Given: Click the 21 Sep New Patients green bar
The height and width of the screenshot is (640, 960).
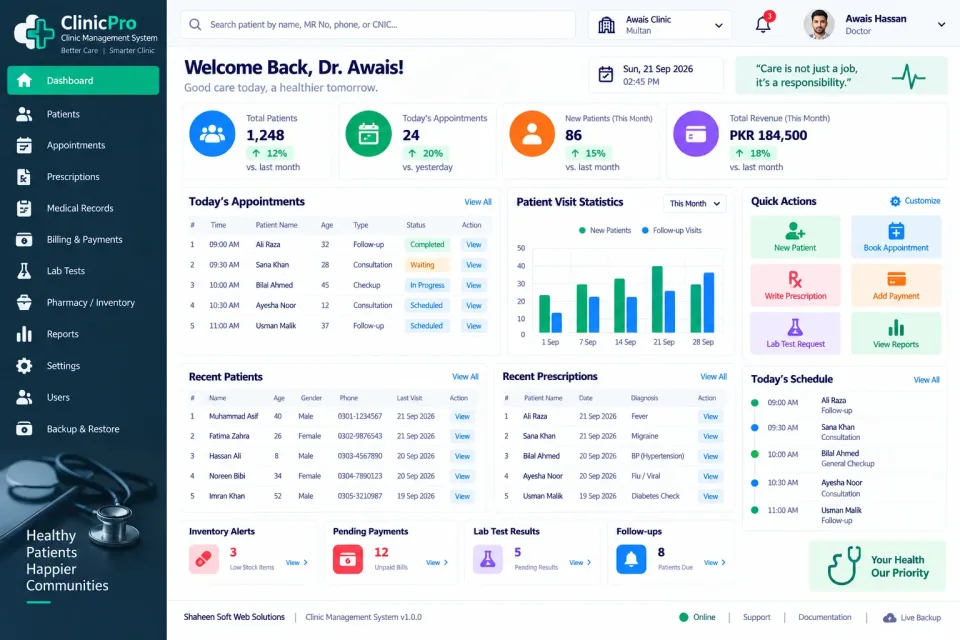Looking at the screenshot, I should [x=657, y=299].
